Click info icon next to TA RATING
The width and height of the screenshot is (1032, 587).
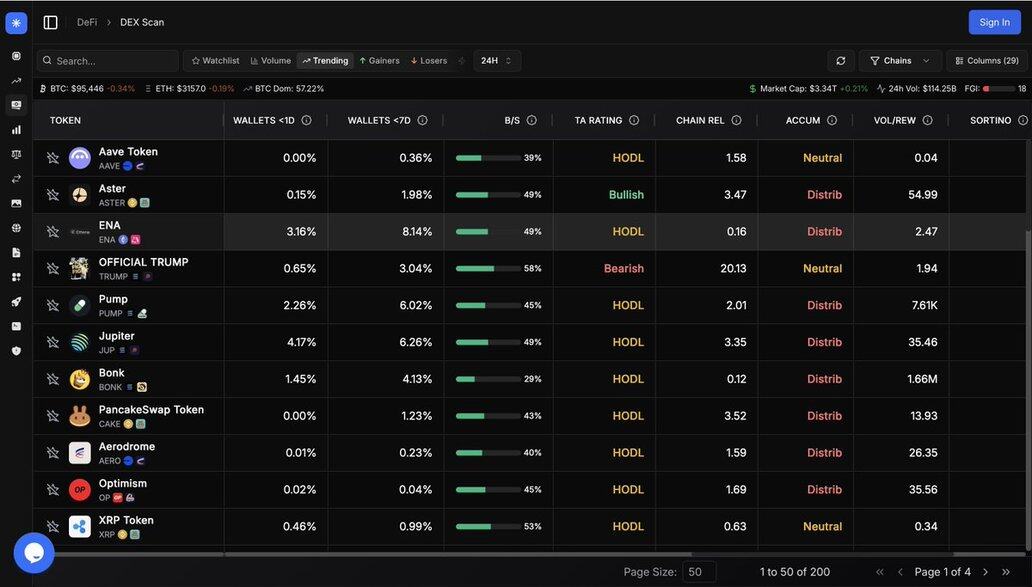click(x=634, y=121)
